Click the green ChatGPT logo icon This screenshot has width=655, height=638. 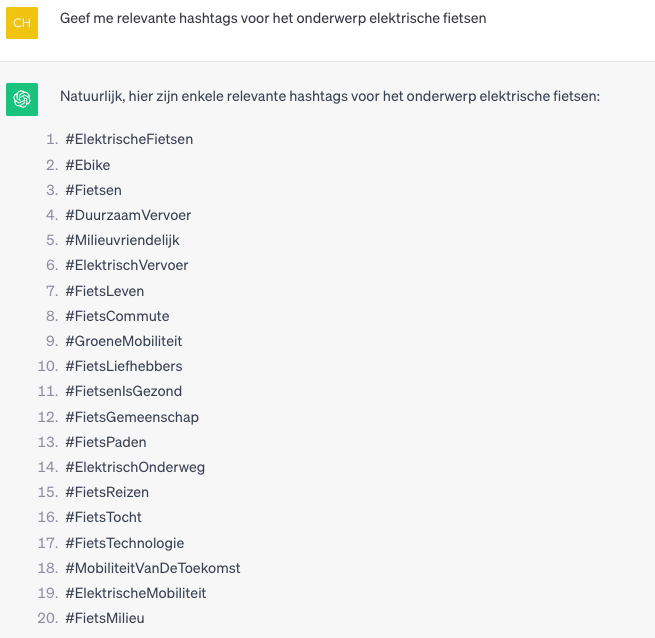pos(22,99)
